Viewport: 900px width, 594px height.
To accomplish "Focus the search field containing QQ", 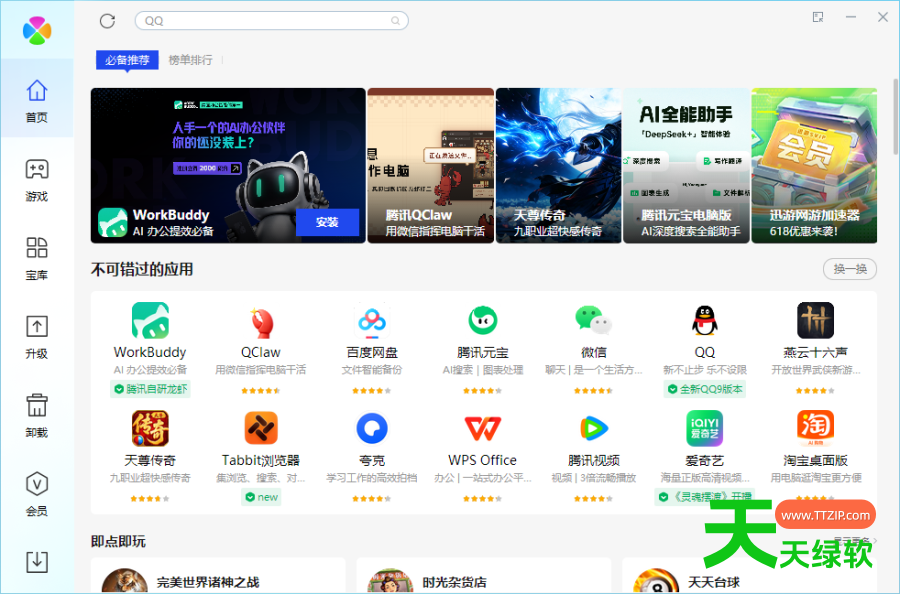I will (271, 21).
